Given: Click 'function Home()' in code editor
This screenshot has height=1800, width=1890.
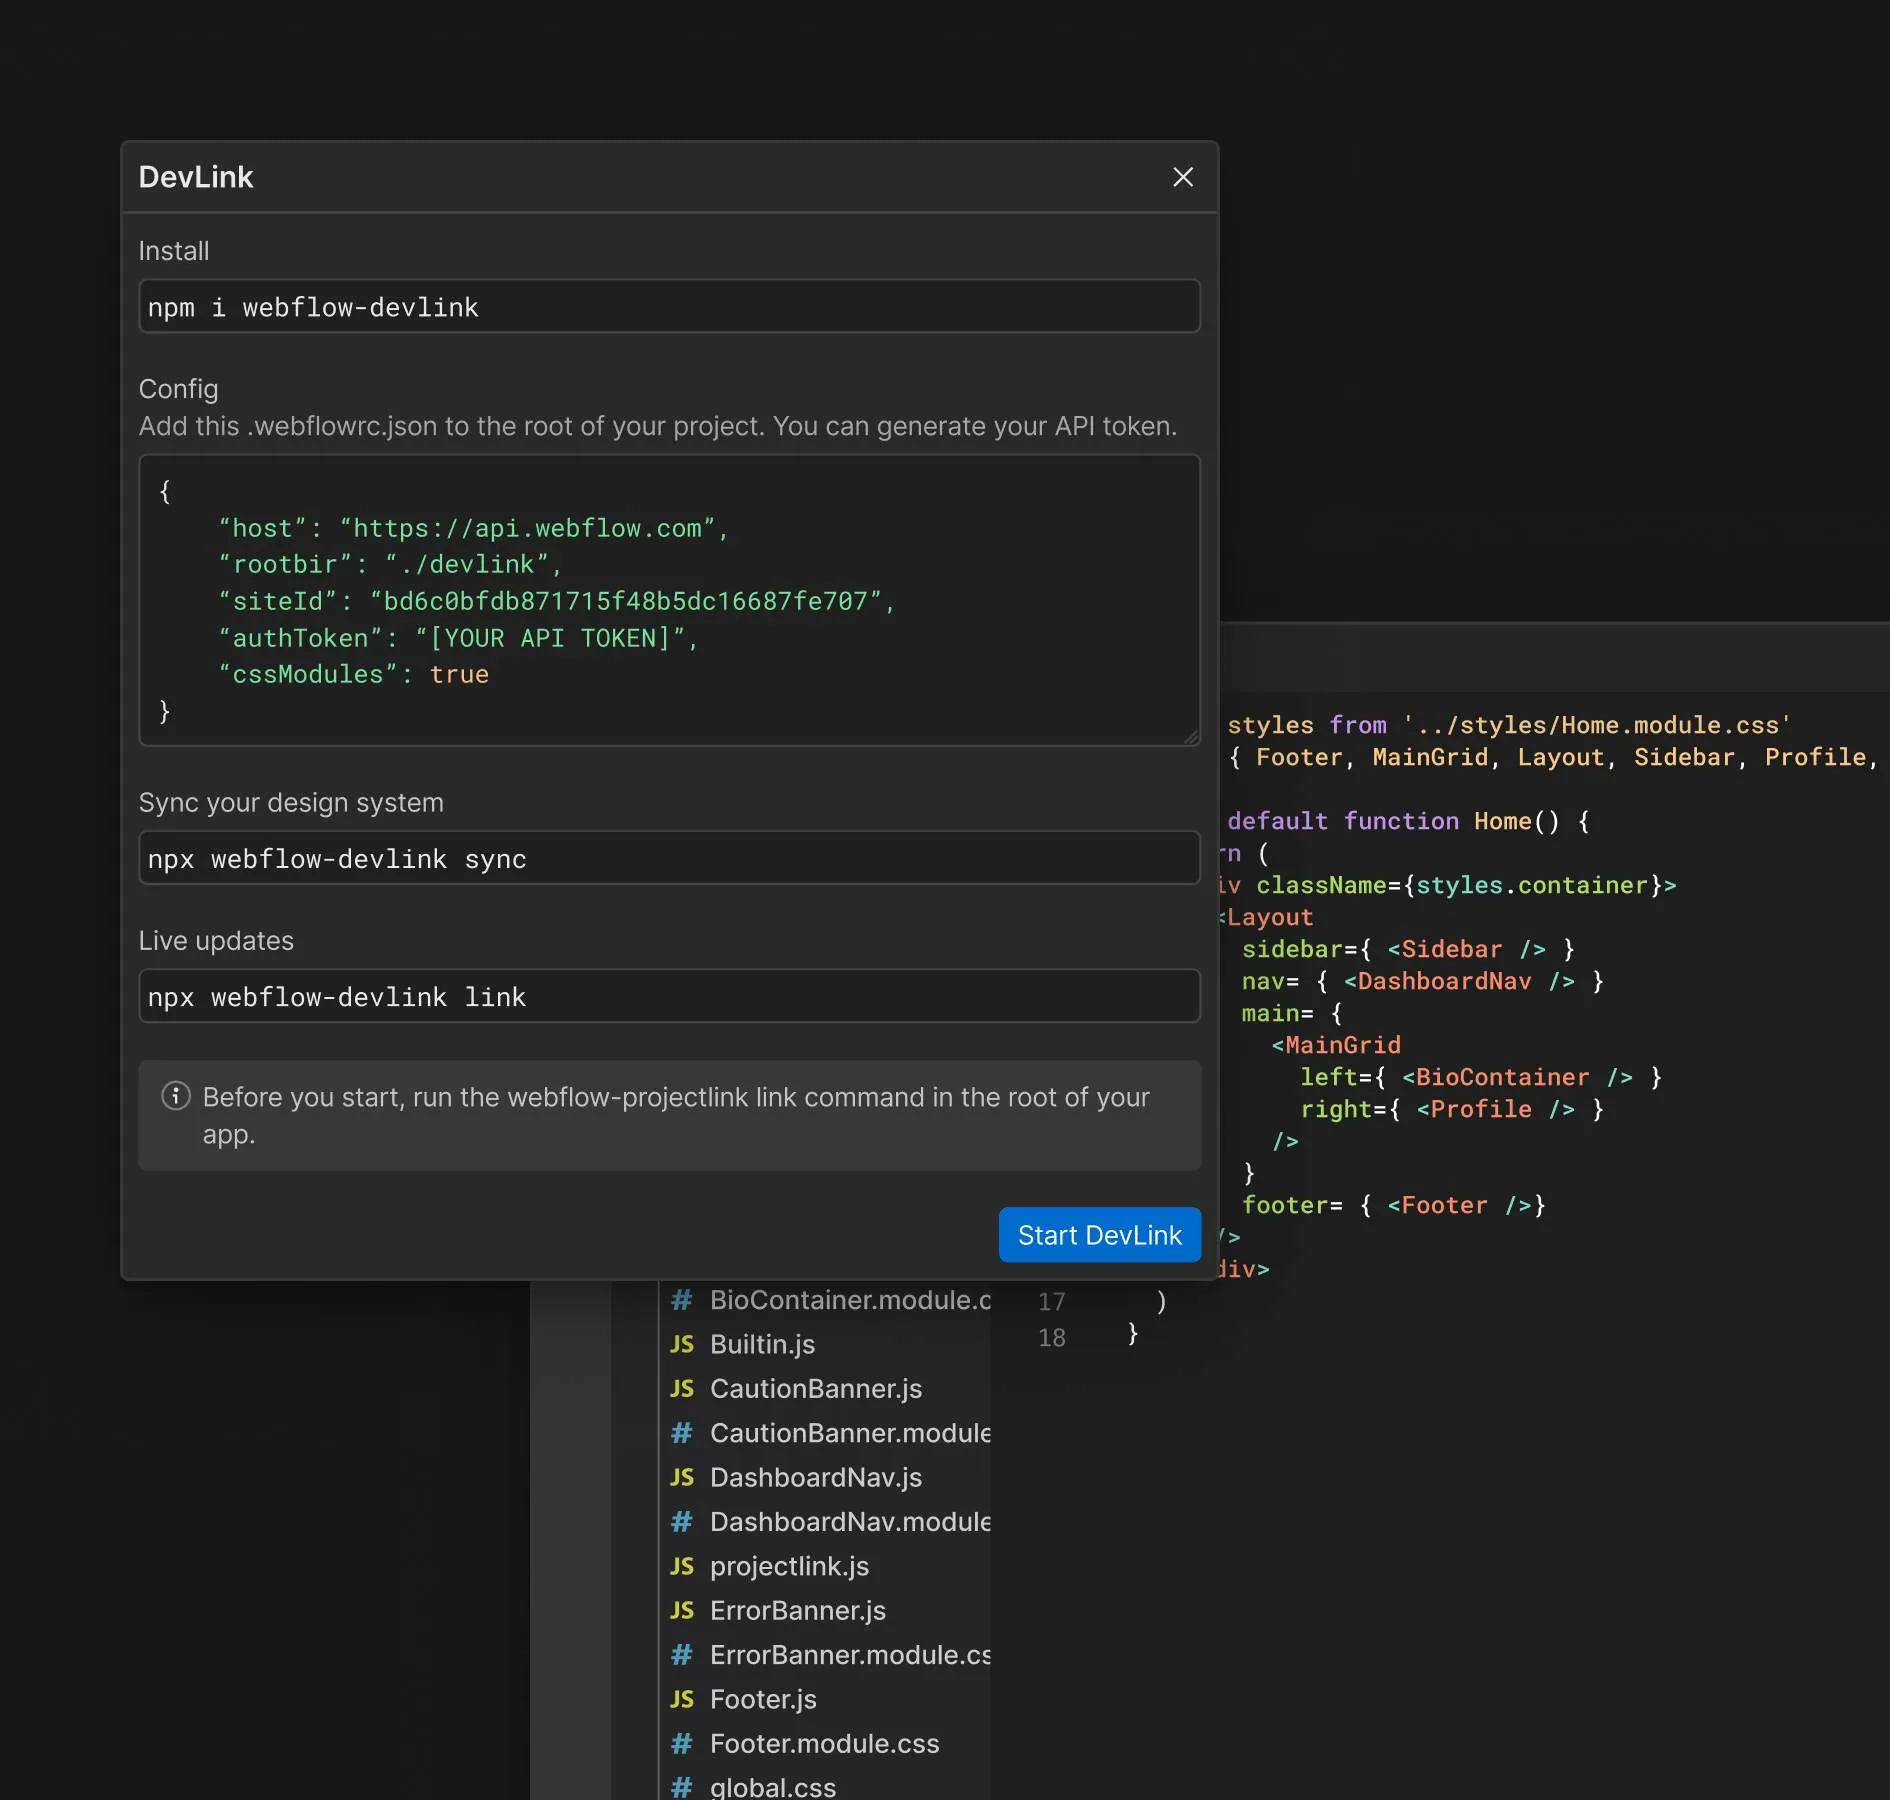Looking at the screenshot, I should click(1451, 821).
